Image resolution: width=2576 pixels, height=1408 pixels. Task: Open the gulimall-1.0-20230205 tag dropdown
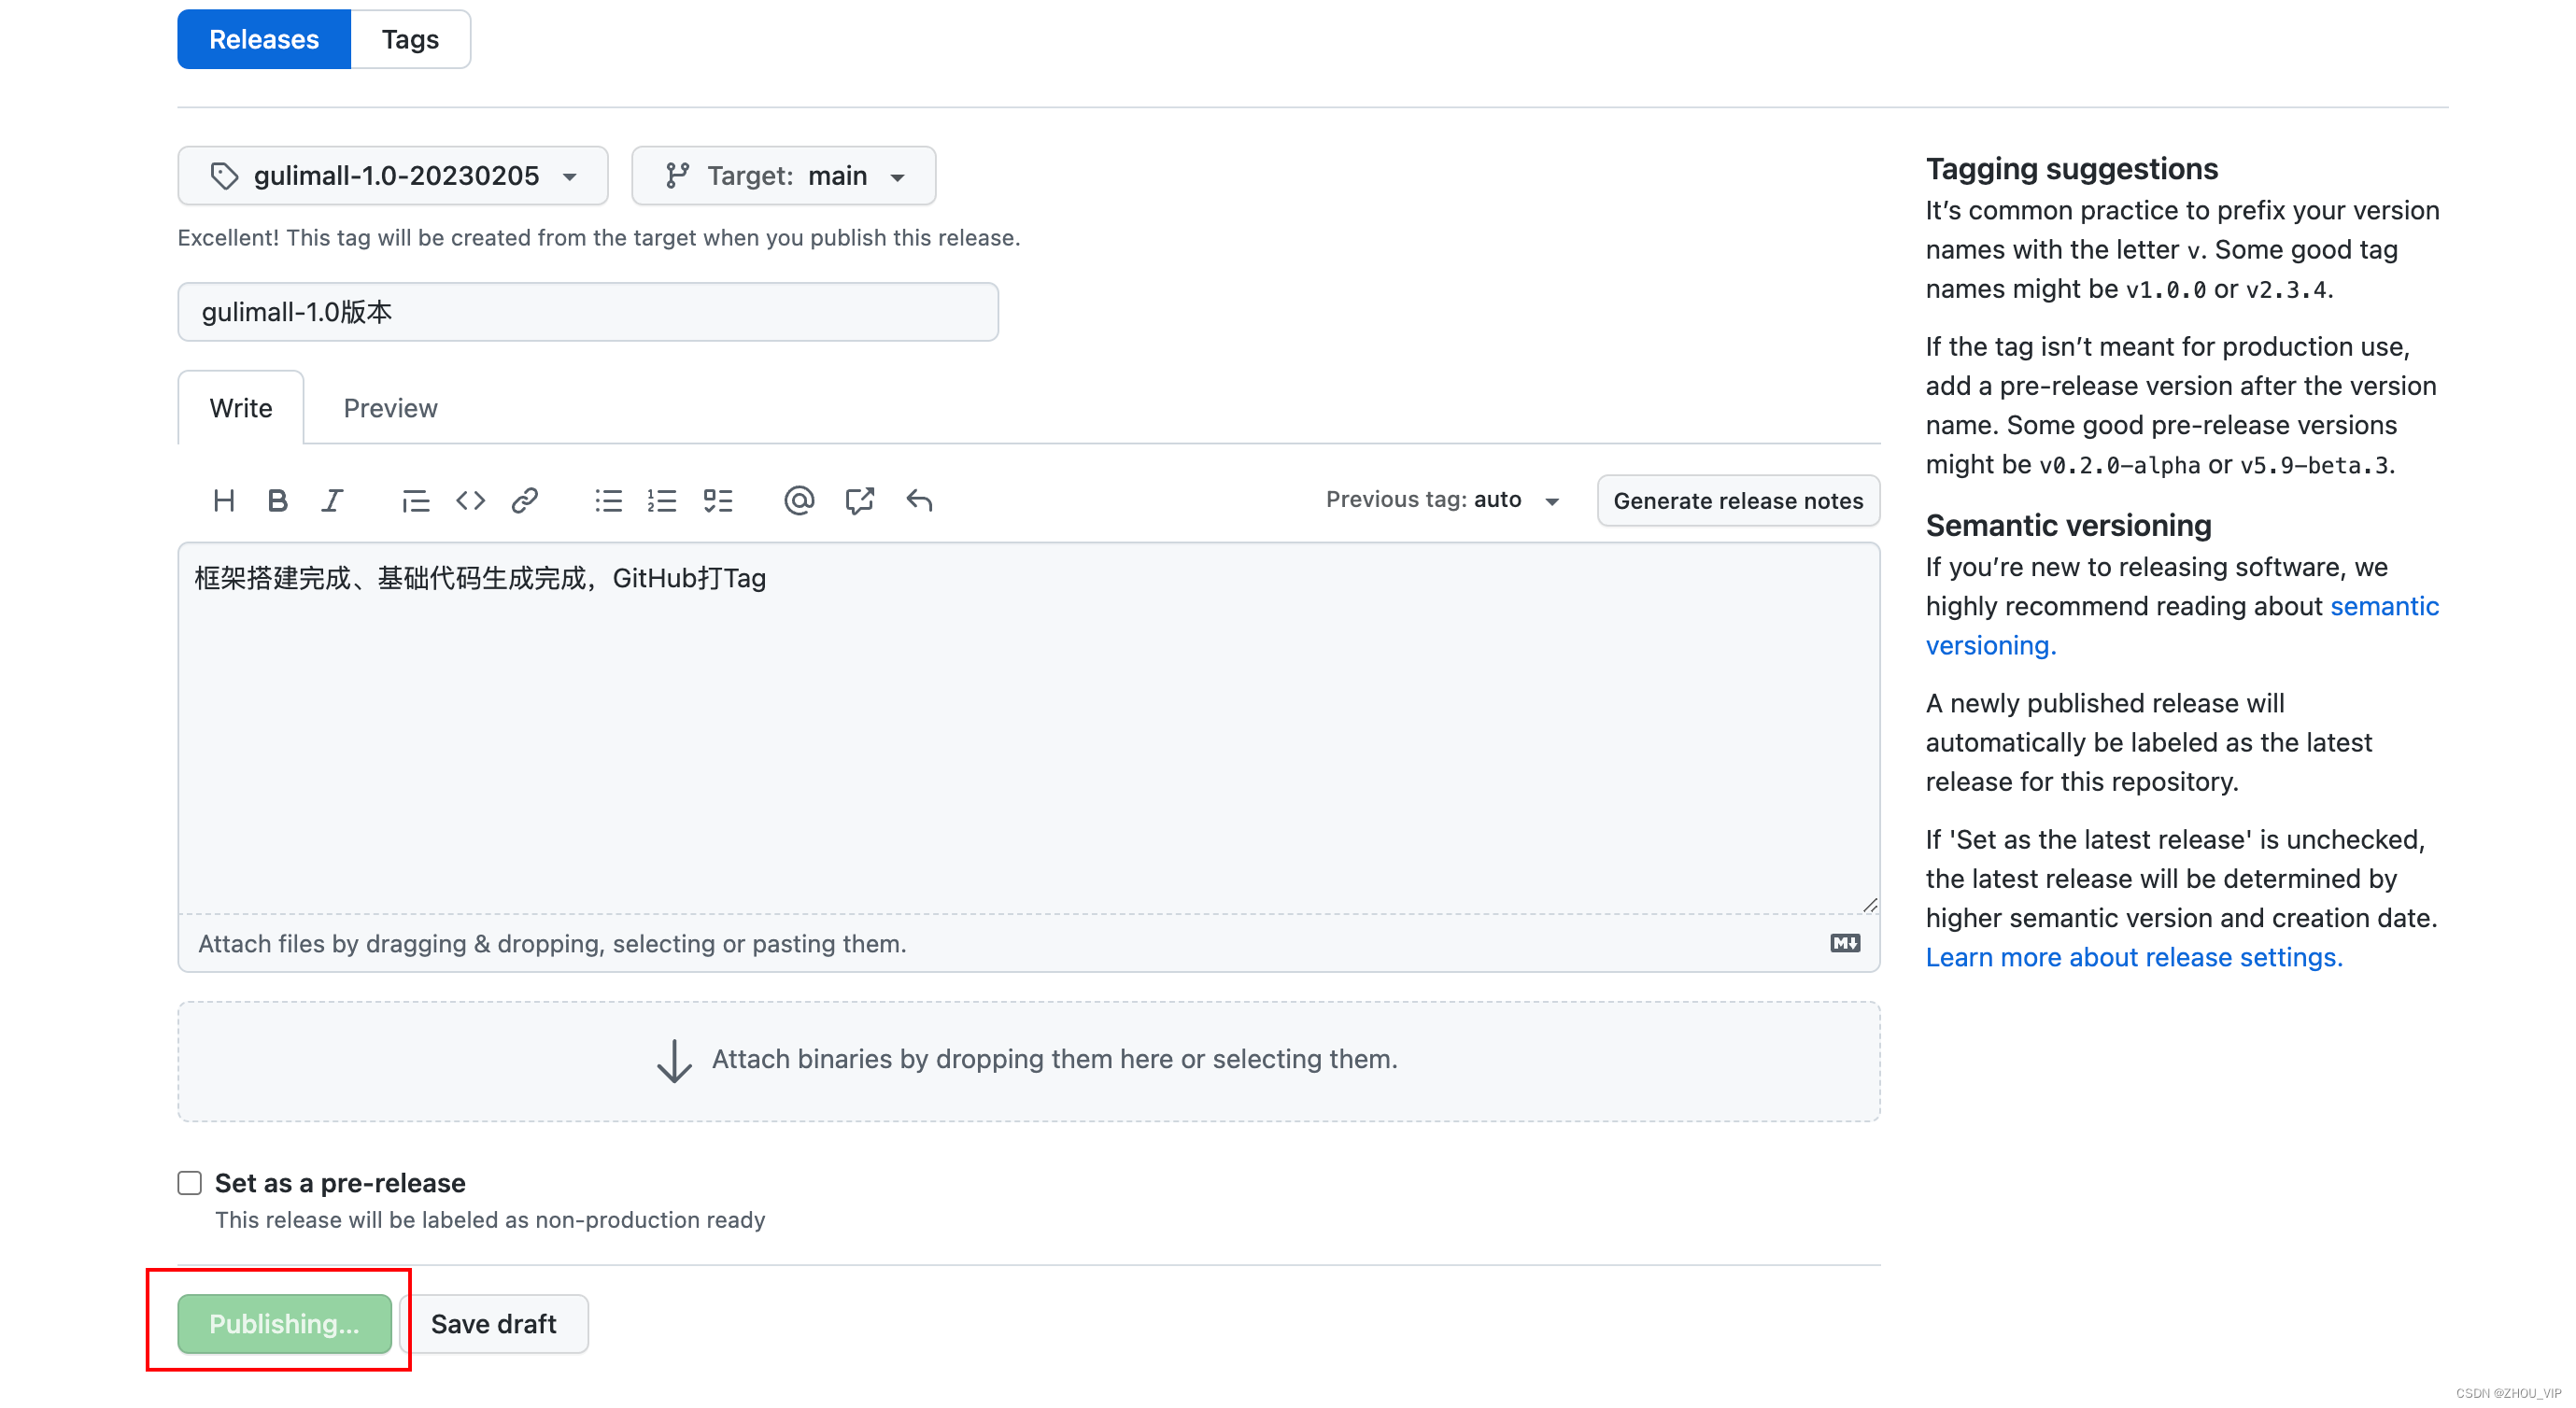coord(393,176)
